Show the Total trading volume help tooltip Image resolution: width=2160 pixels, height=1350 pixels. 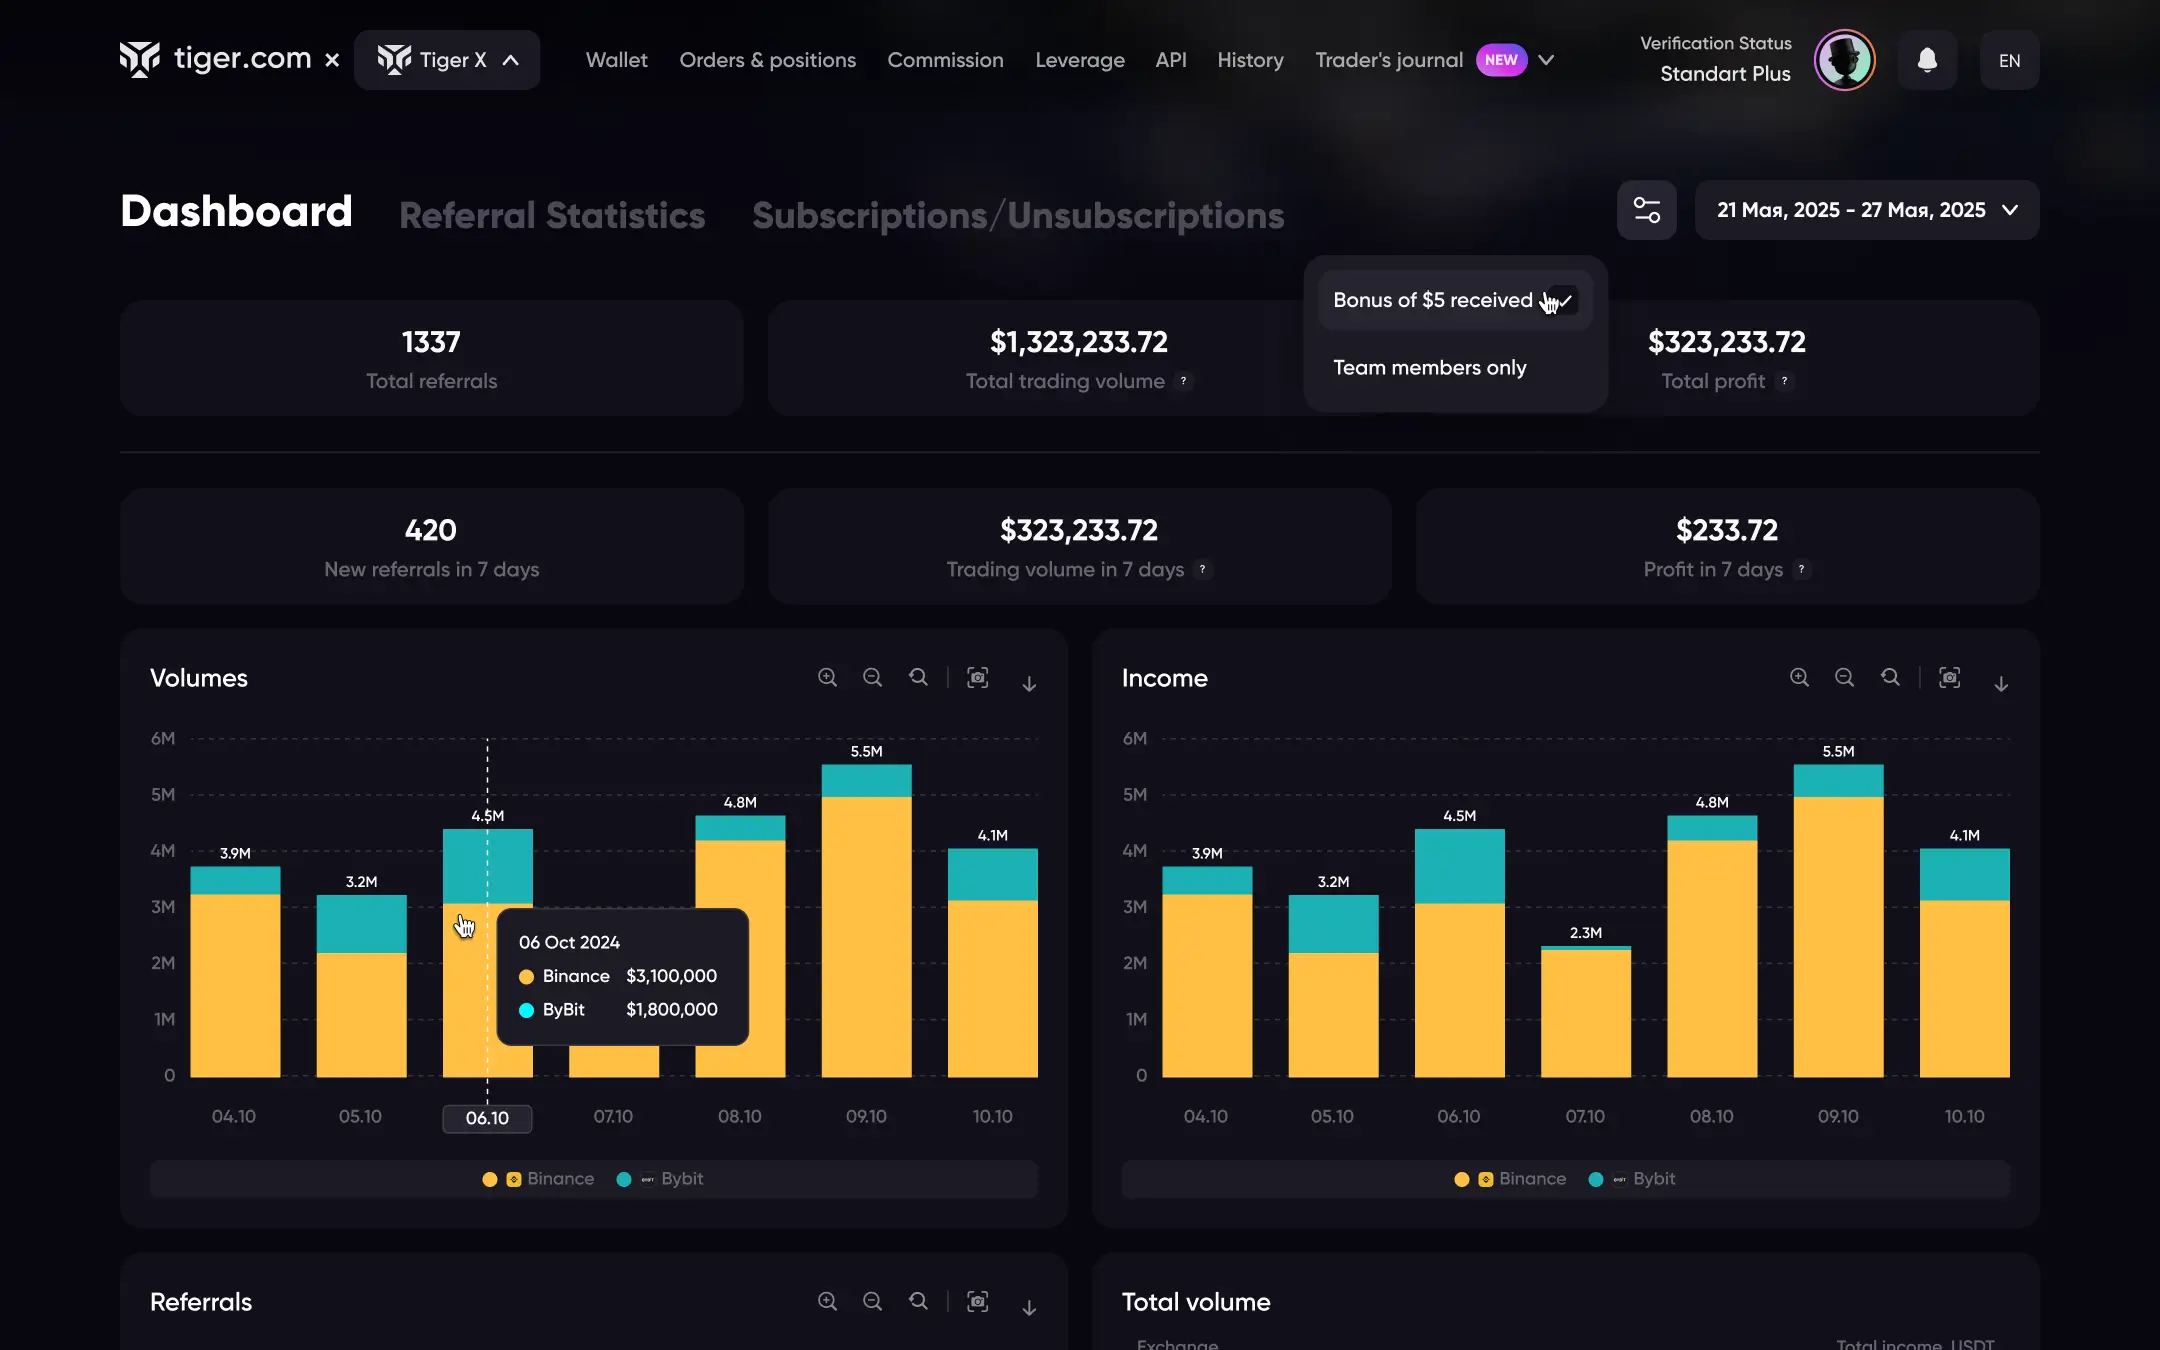coord(1184,381)
